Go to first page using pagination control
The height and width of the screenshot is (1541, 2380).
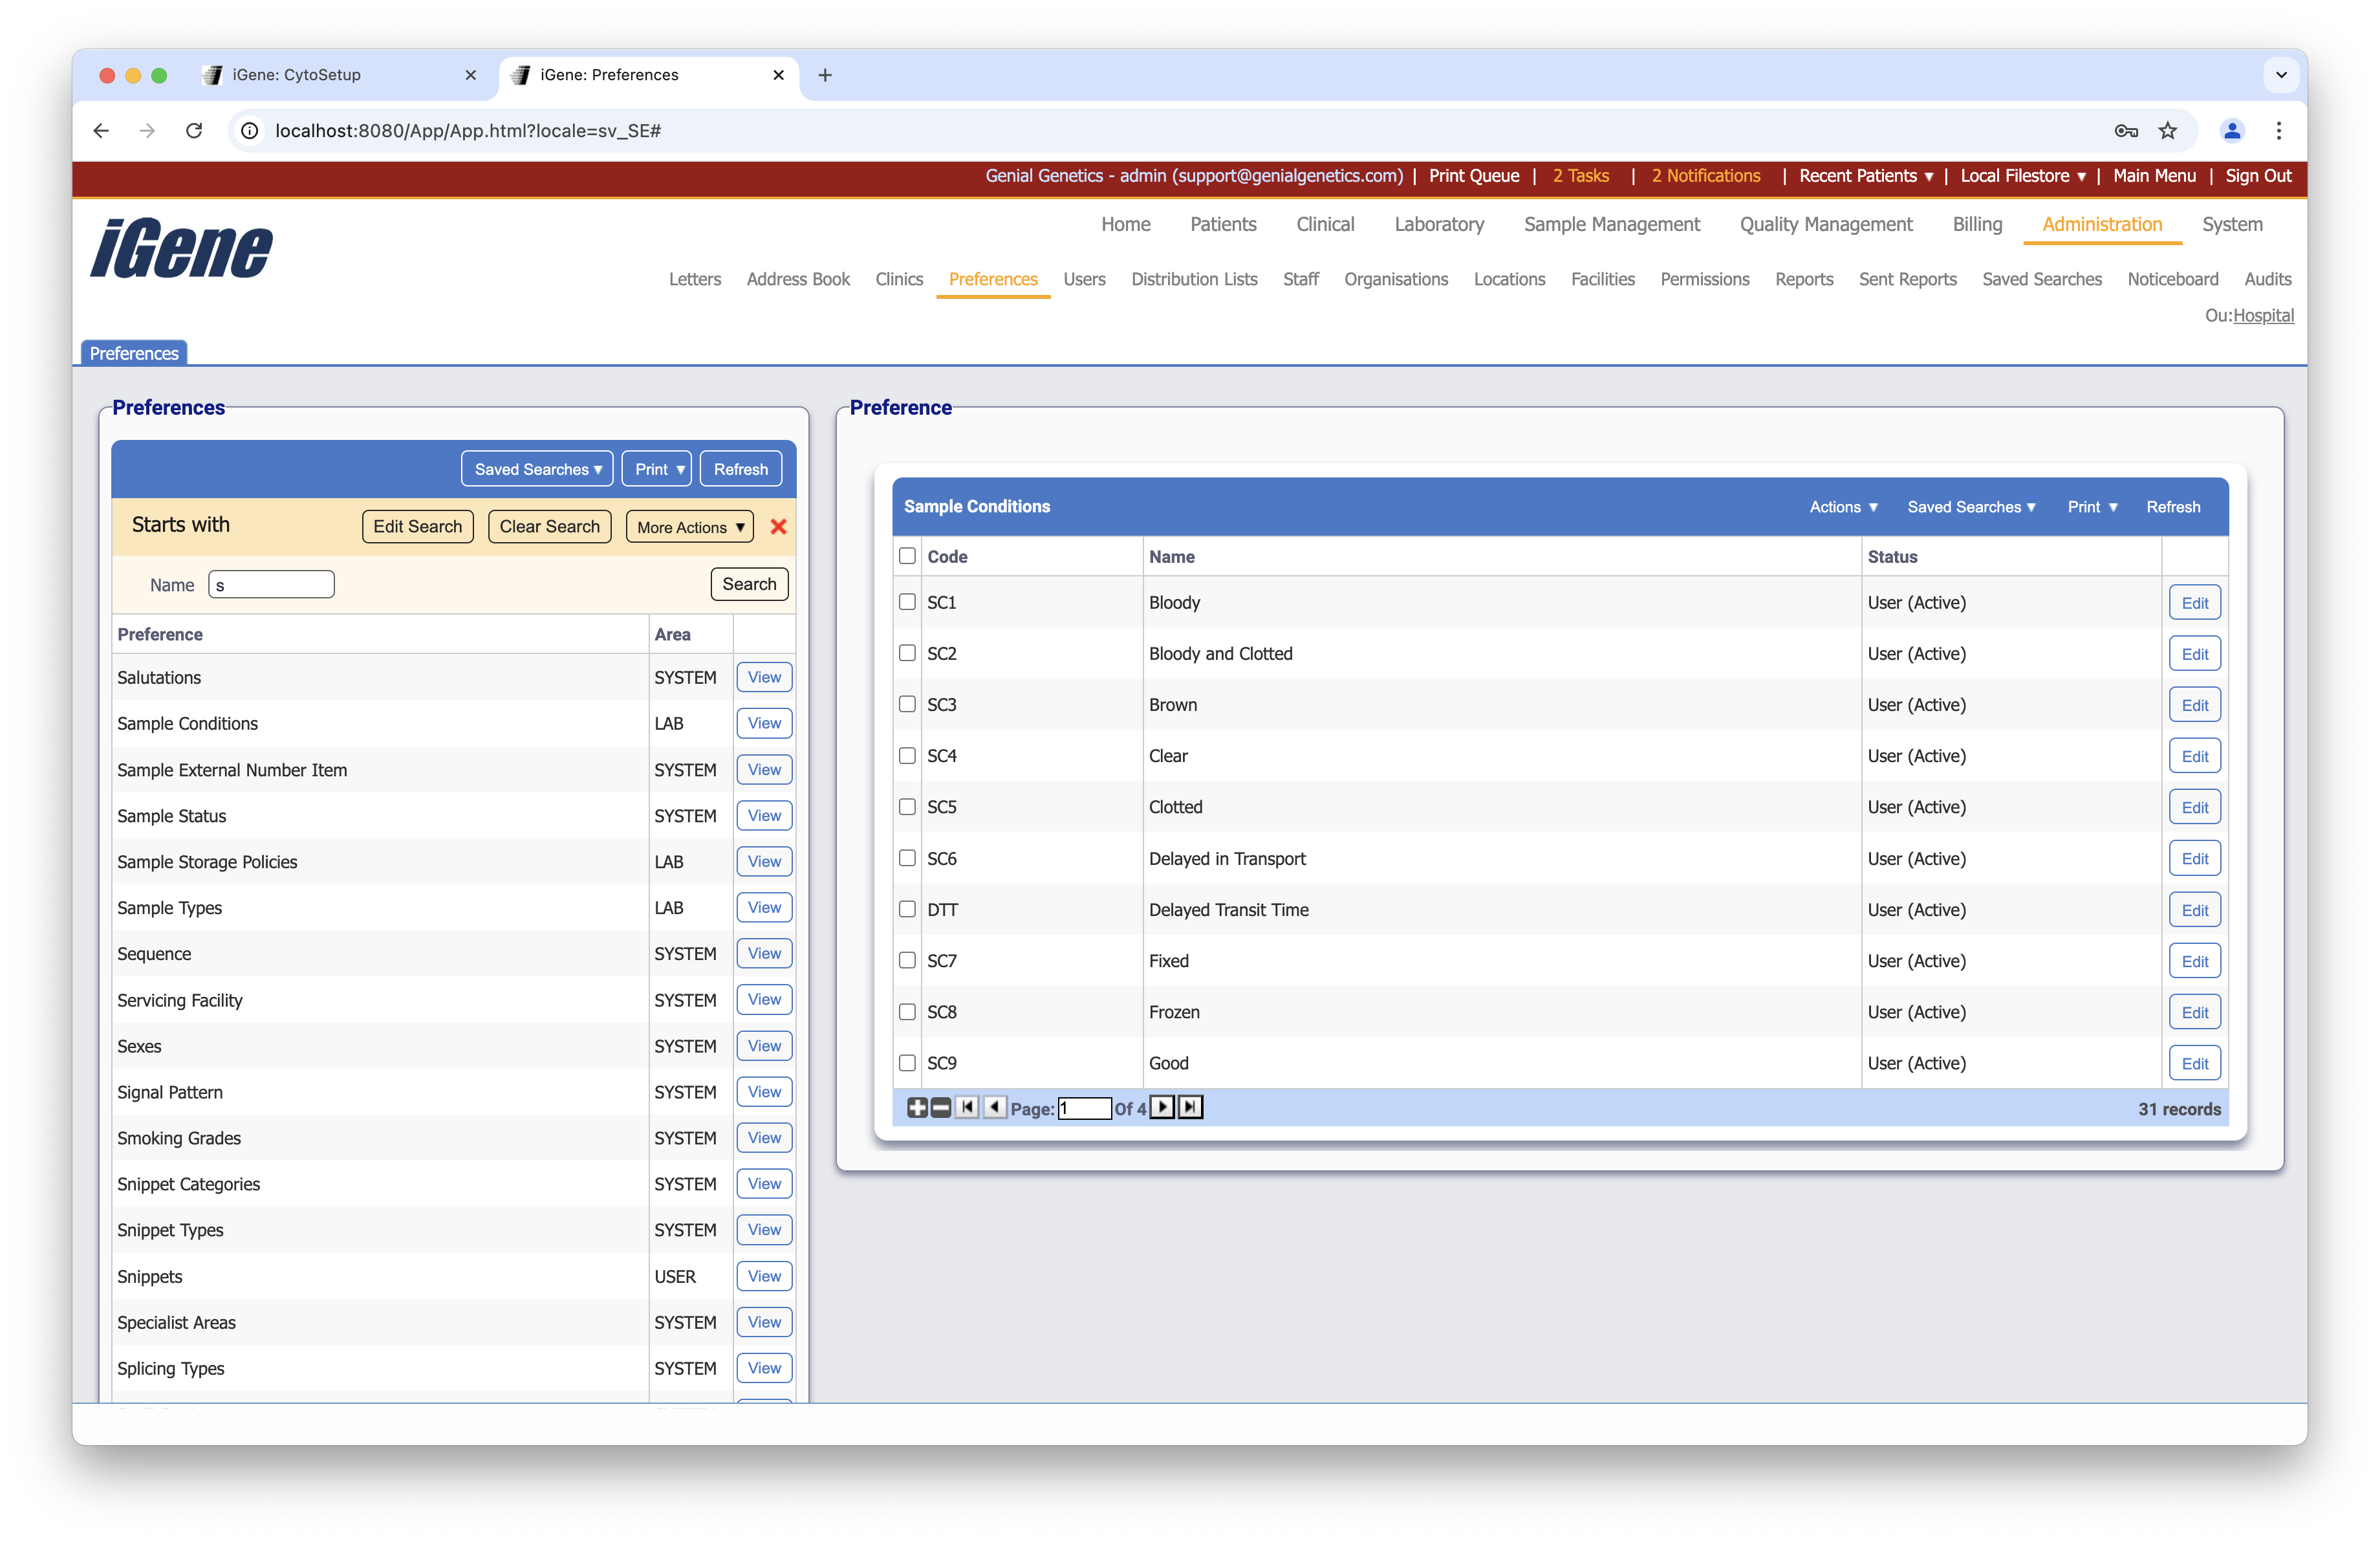point(967,1108)
